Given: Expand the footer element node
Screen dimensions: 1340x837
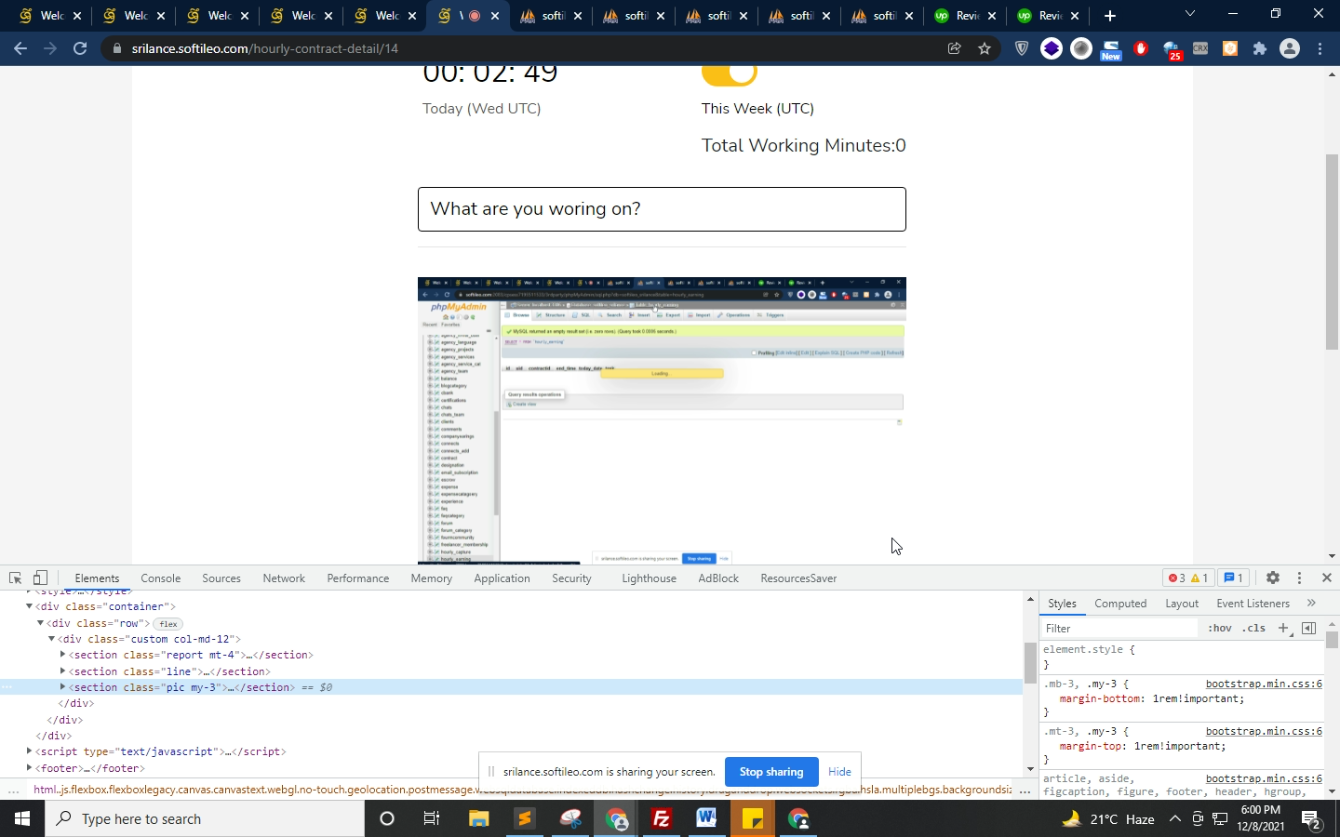Looking at the screenshot, I should click(29, 768).
